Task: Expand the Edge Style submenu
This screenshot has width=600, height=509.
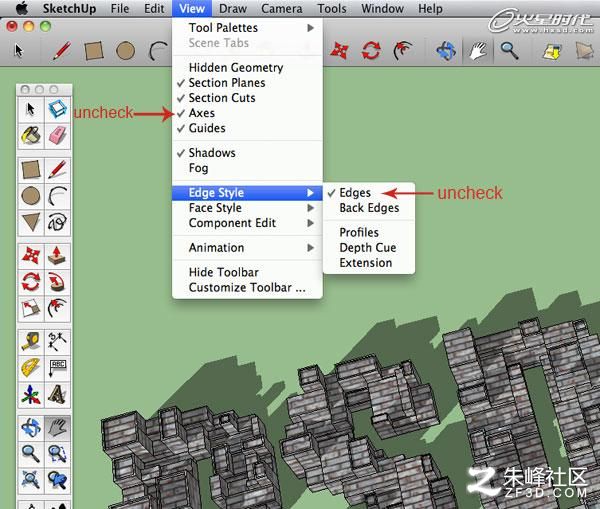Action: click(247, 193)
